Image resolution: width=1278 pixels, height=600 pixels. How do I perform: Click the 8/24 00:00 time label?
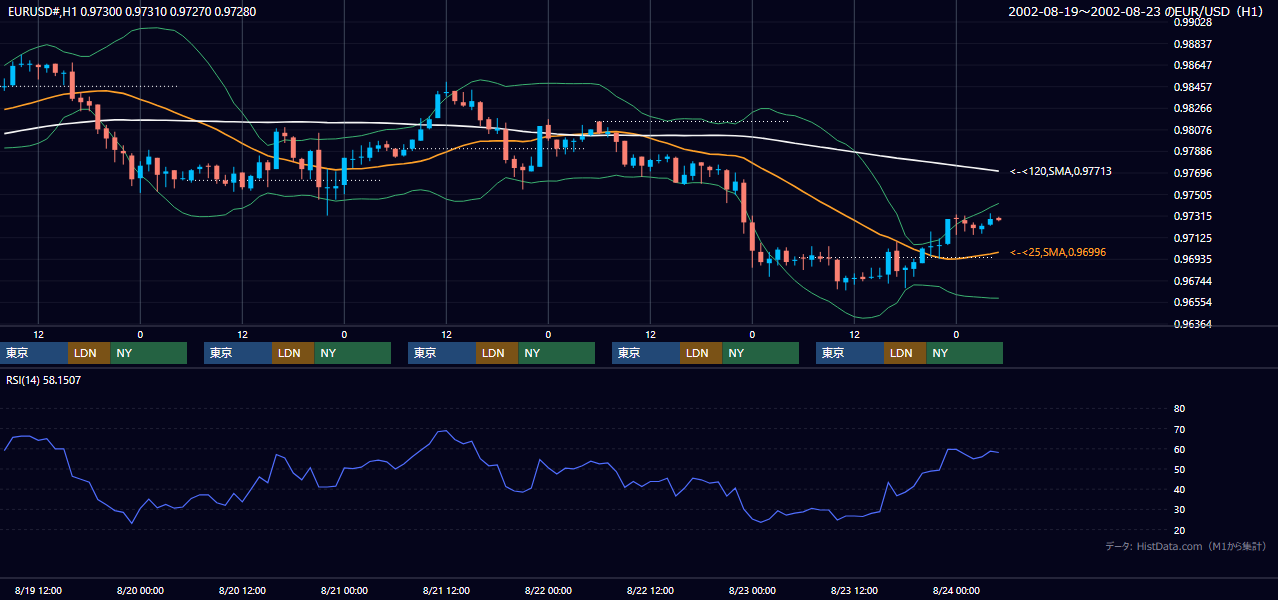tap(956, 590)
